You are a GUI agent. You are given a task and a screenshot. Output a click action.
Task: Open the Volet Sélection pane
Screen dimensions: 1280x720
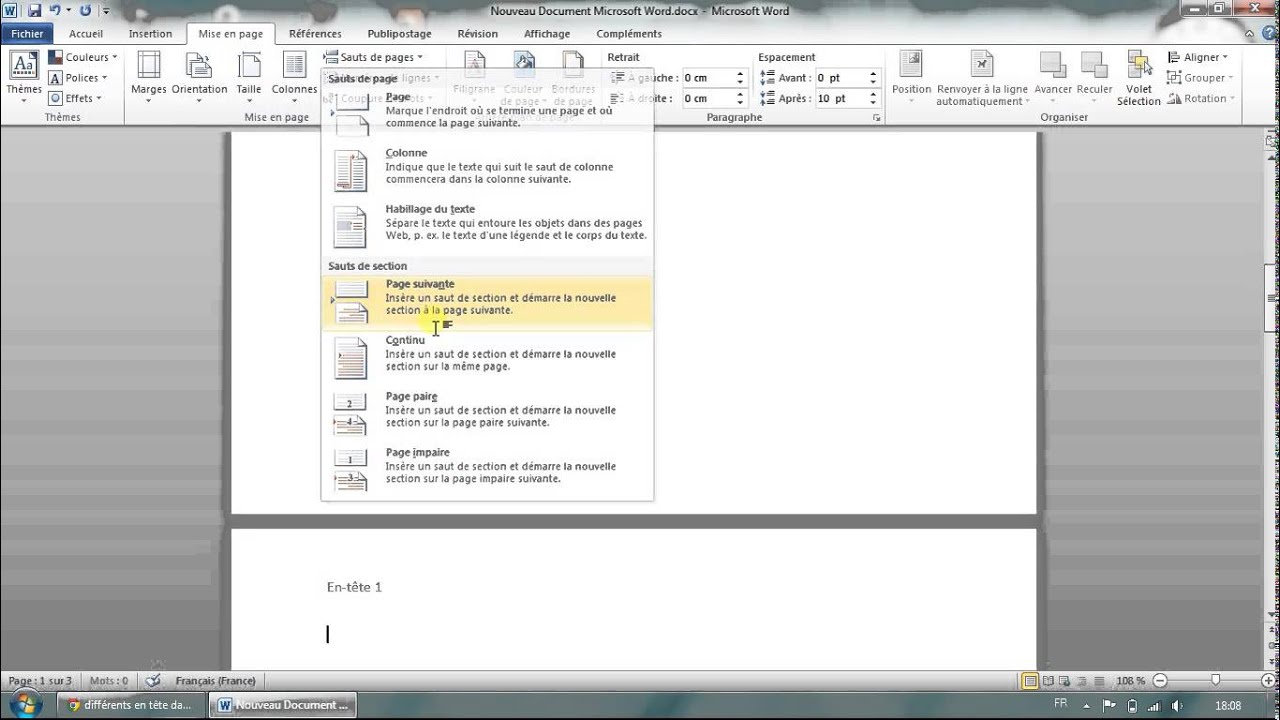[x=1139, y=78]
